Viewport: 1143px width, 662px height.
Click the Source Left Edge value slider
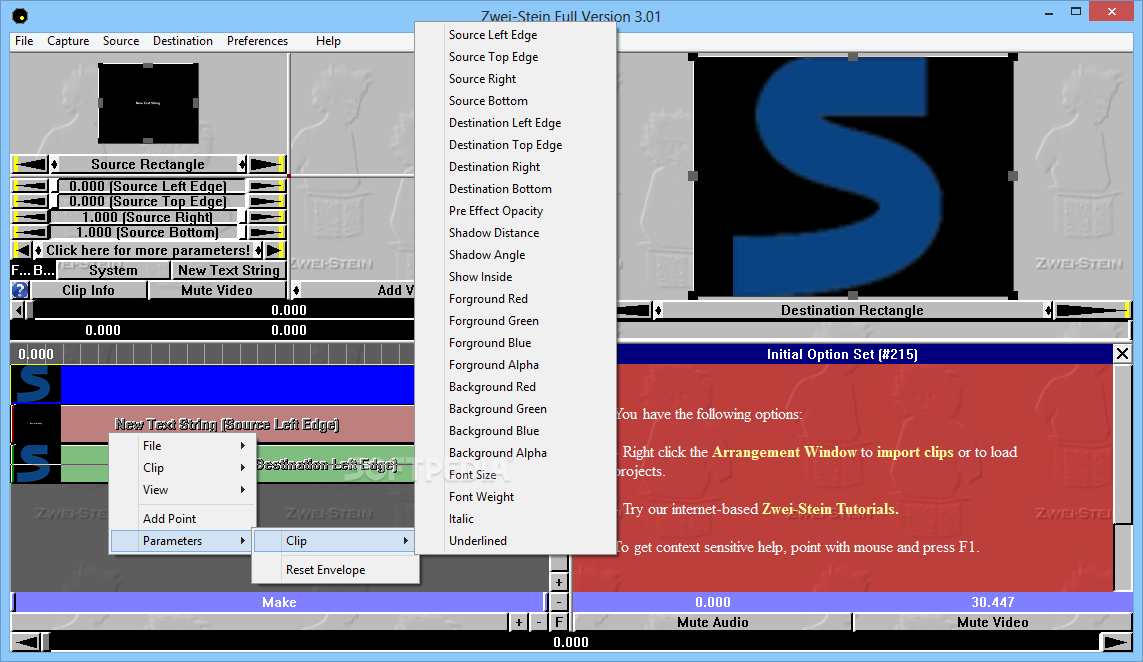click(x=148, y=186)
